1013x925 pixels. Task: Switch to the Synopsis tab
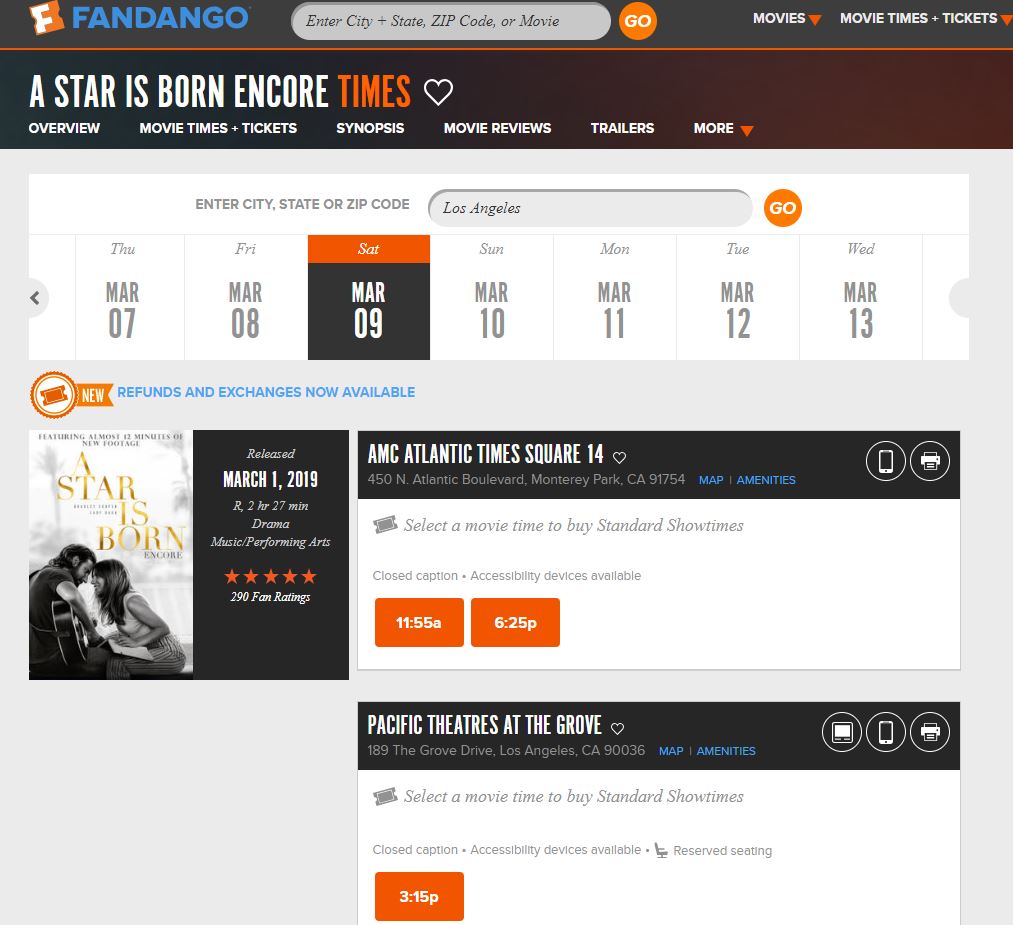pyautogui.click(x=370, y=128)
